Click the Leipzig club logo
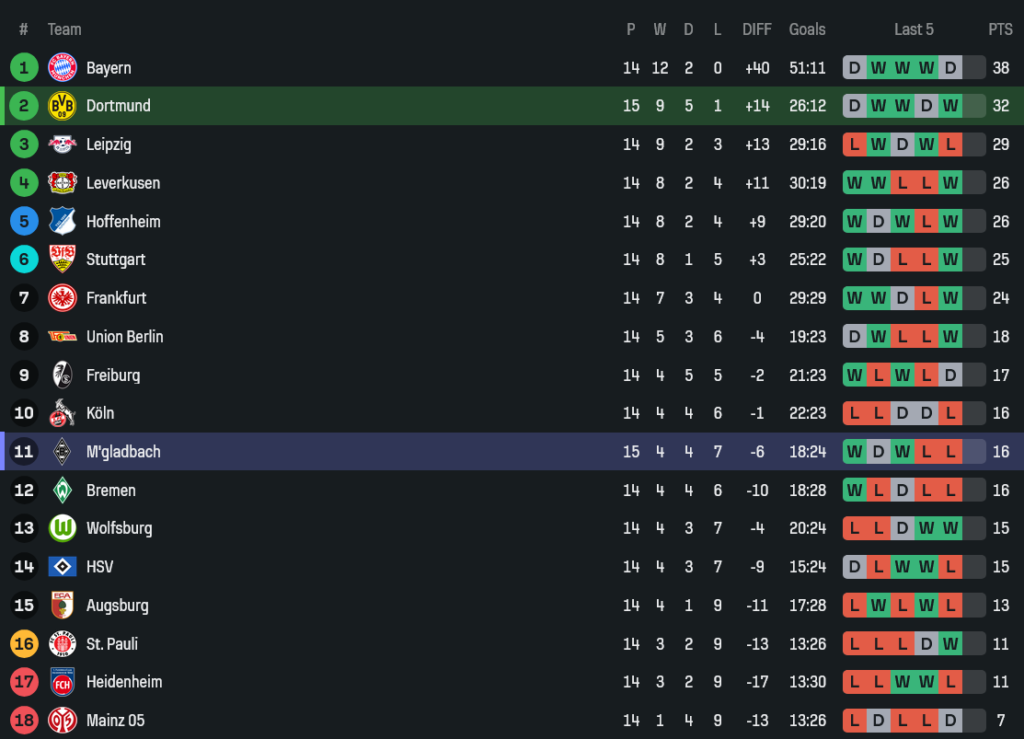Screen dimensions: 1024x739 (x=62, y=144)
